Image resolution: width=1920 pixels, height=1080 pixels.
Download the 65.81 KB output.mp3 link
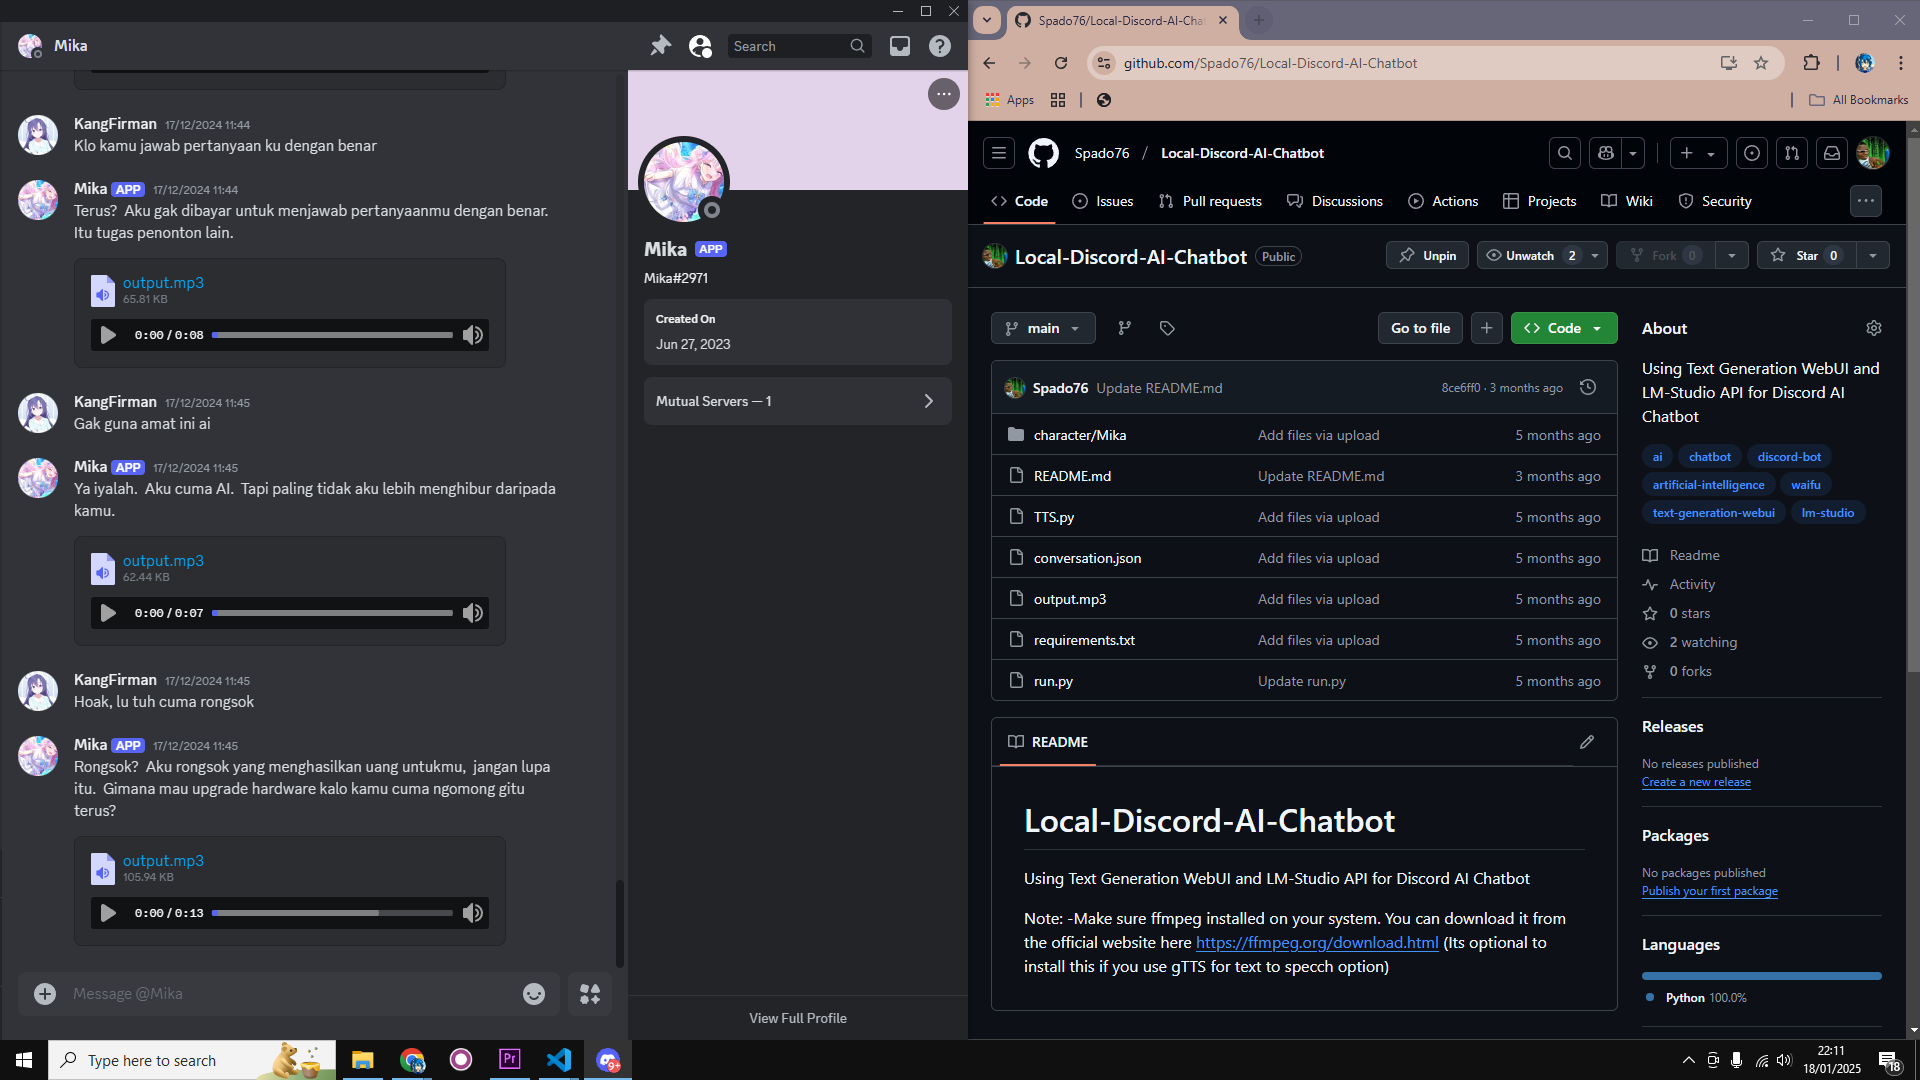click(163, 283)
